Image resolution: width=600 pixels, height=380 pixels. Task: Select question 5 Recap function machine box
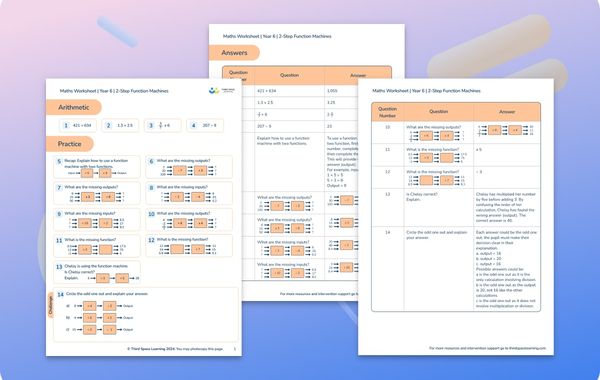tap(97, 167)
